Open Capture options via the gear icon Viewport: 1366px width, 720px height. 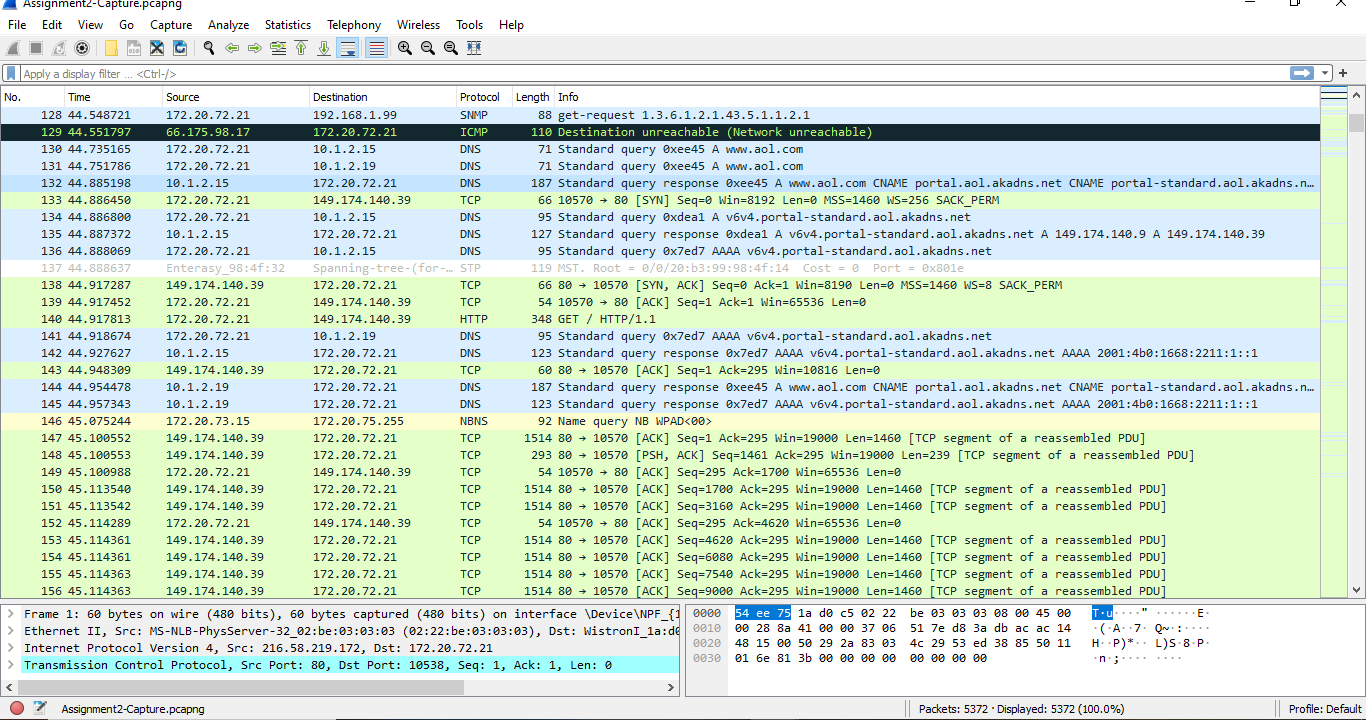point(83,47)
